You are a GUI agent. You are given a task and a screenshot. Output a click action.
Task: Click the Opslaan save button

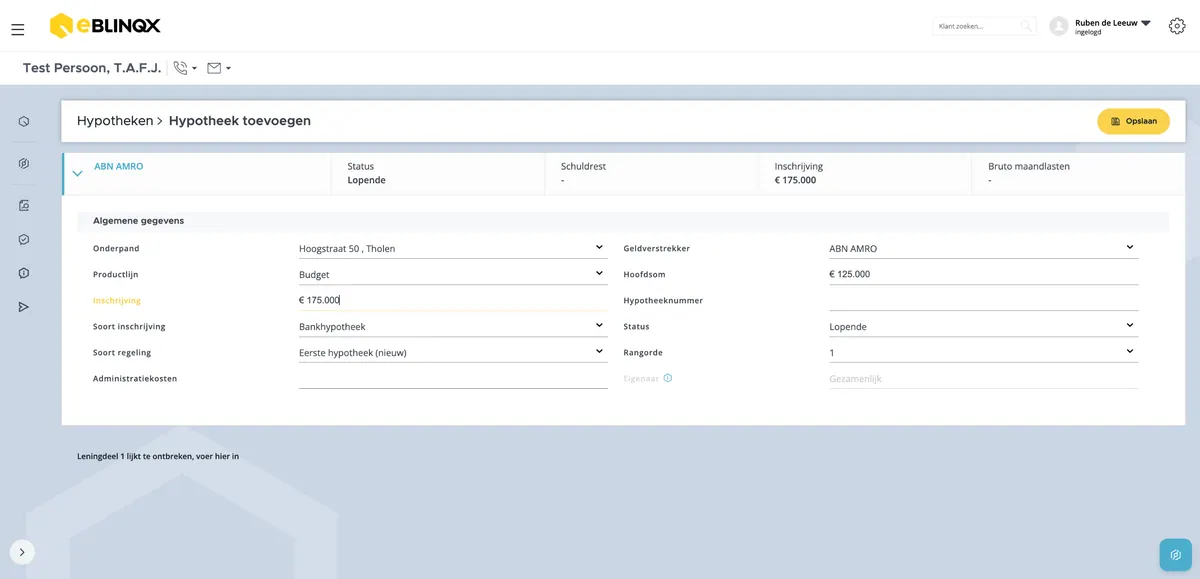[1133, 121]
